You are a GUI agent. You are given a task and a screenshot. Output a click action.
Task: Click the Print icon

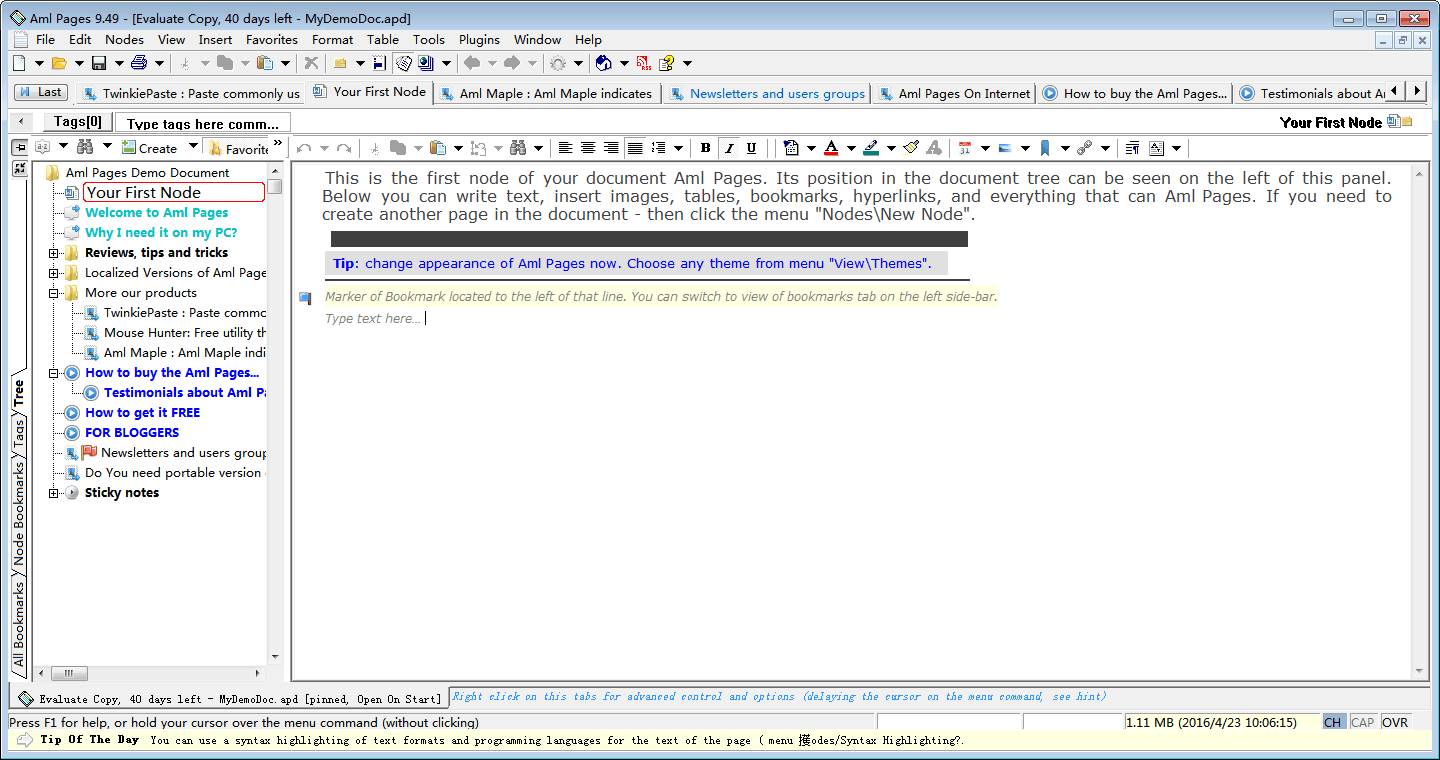pyautogui.click(x=139, y=63)
